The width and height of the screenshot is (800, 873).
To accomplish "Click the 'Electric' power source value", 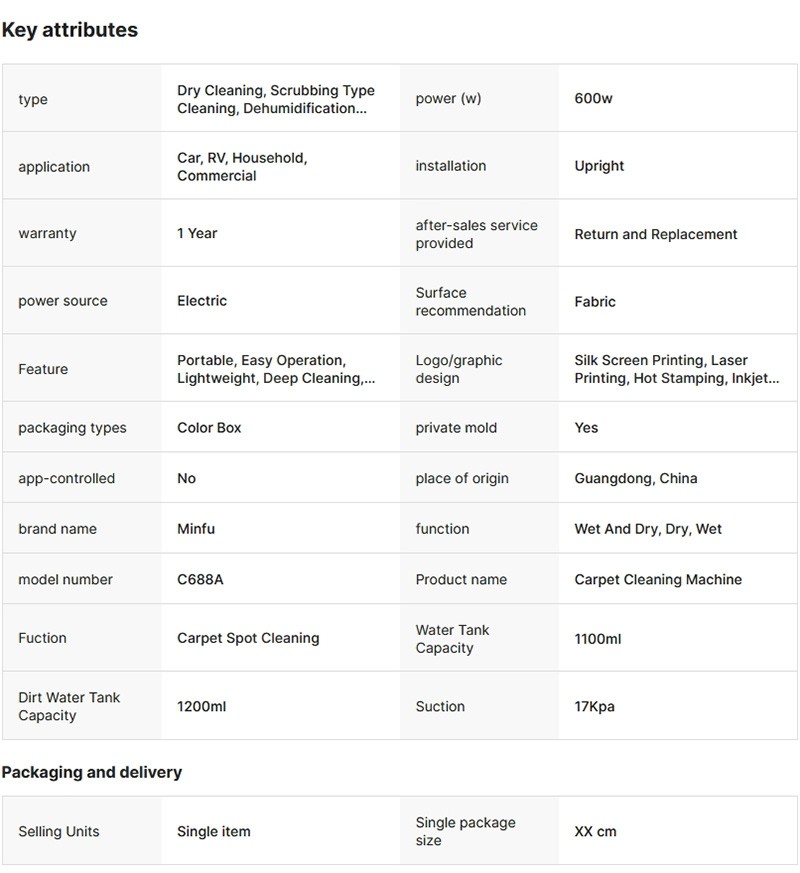I will coord(202,301).
